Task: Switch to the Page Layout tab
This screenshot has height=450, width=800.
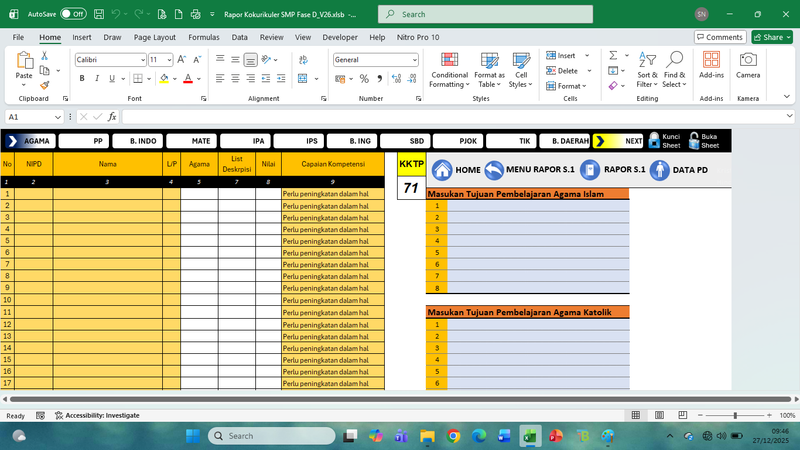Action: (x=154, y=37)
